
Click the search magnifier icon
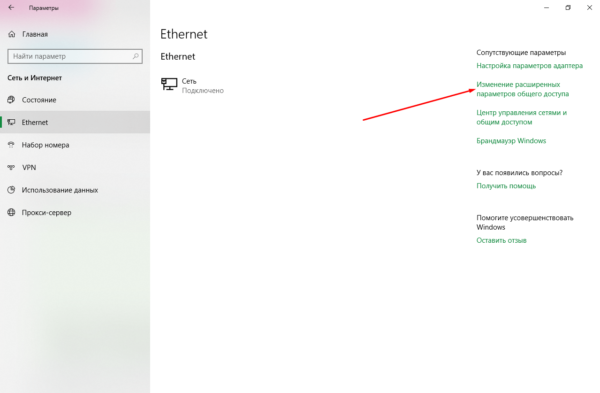pos(135,56)
